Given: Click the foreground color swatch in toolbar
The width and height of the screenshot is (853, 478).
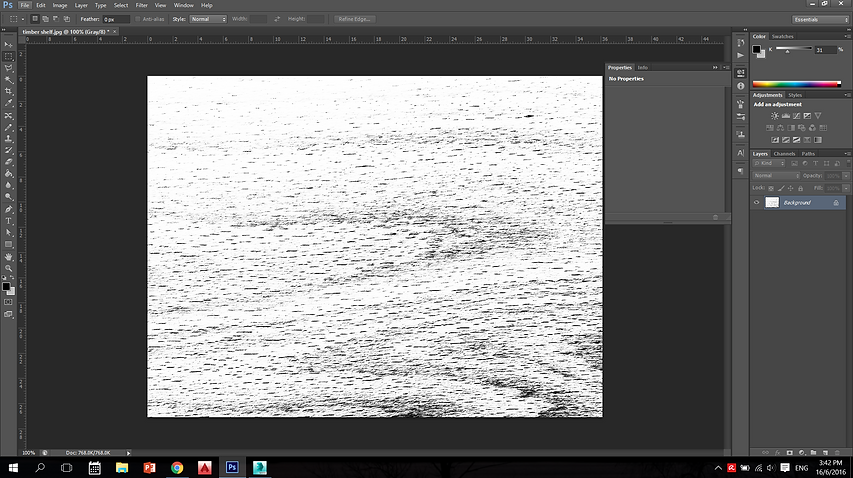Looking at the screenshot, I should (6, 287).
